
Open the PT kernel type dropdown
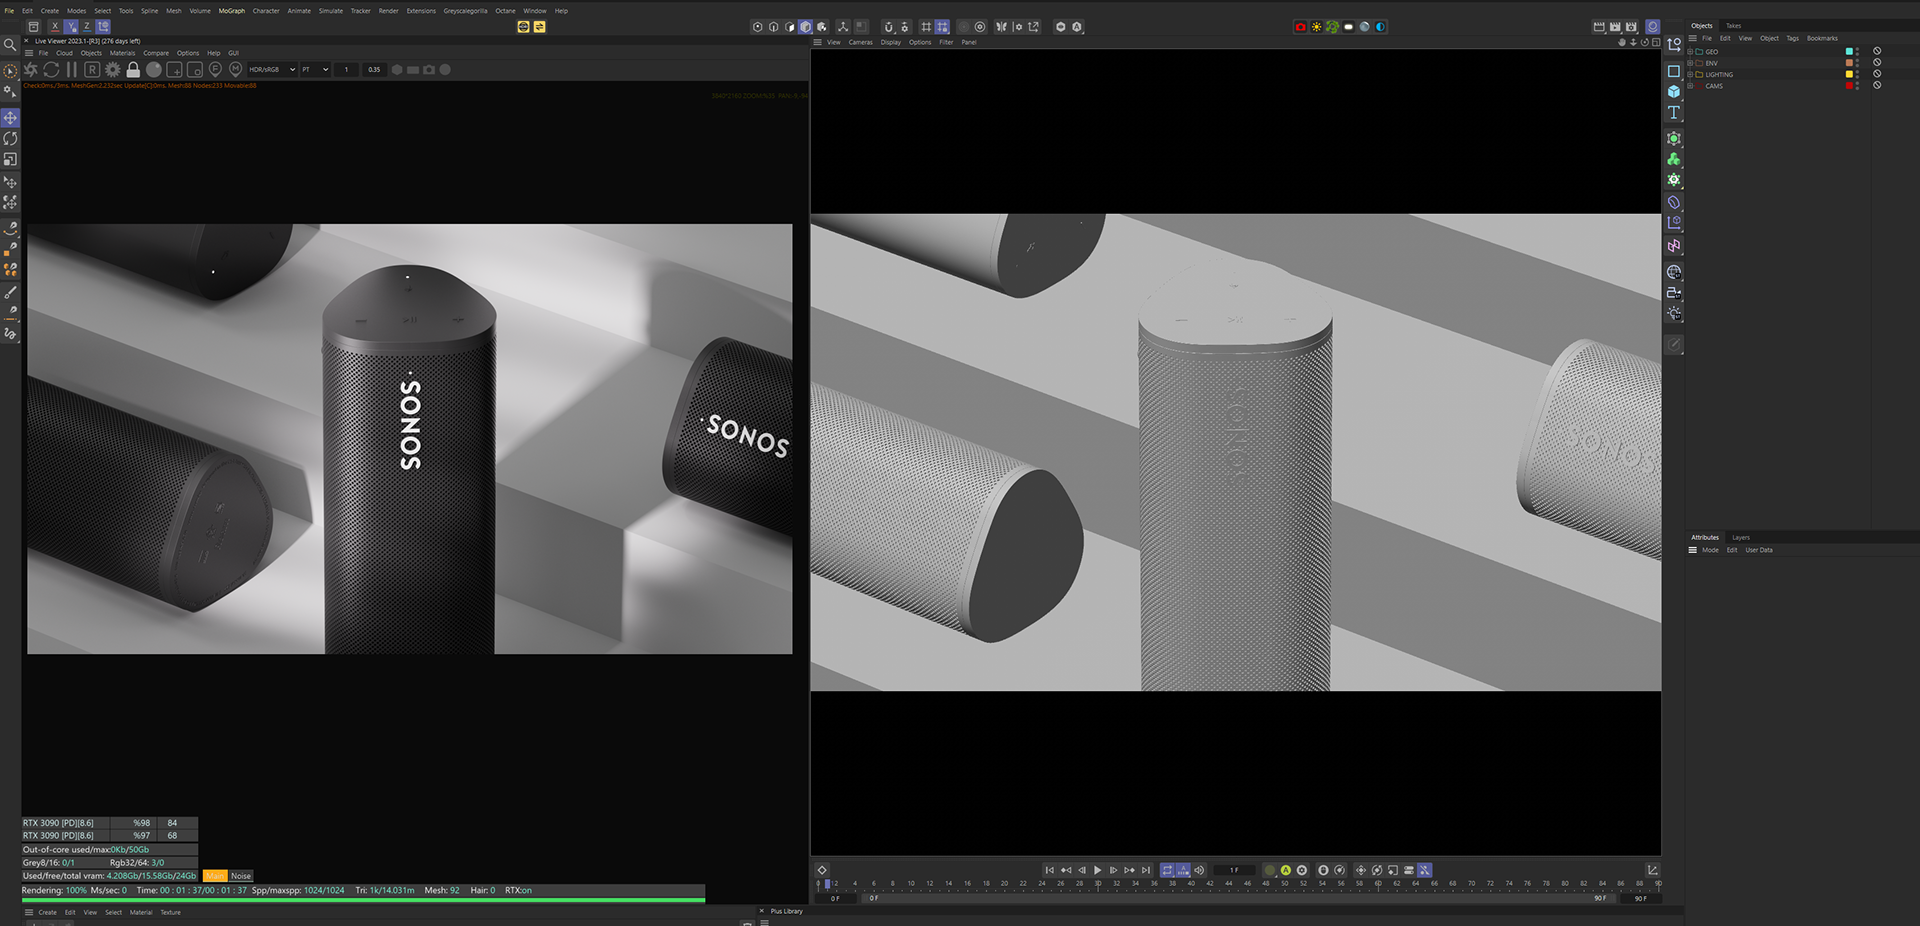pyautogui.click(x=315, y=70)
